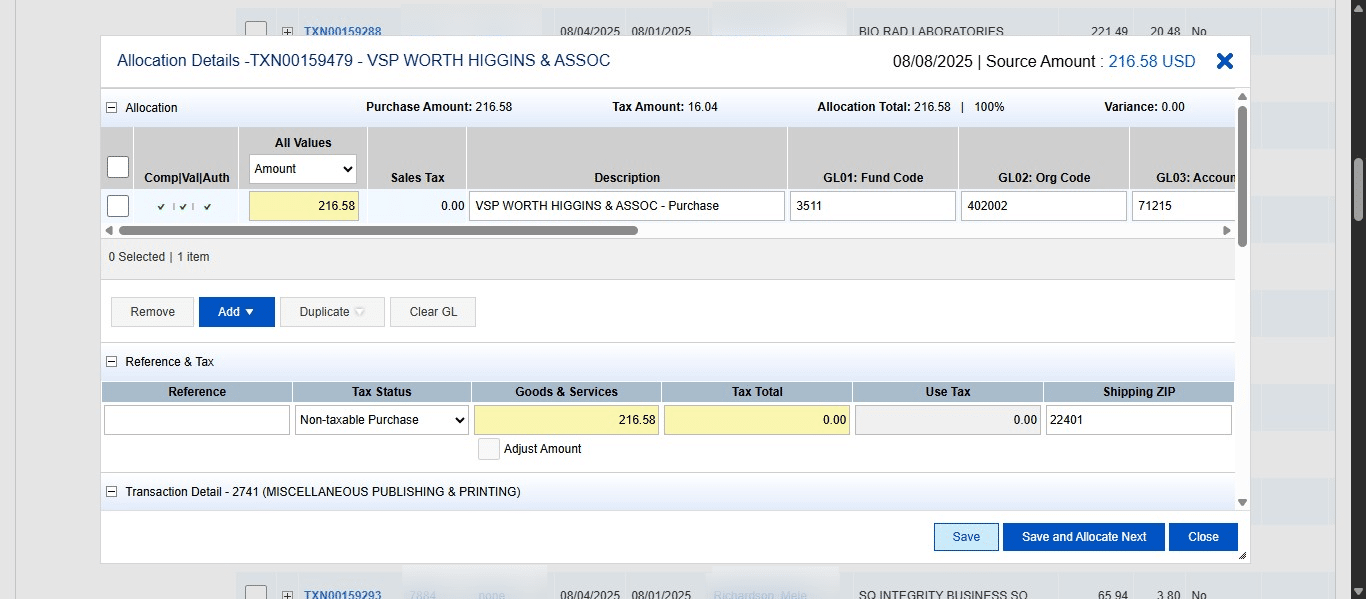Select the allocation row checkbox
This screenshot has height=599, width=1366.
[117, 205]
